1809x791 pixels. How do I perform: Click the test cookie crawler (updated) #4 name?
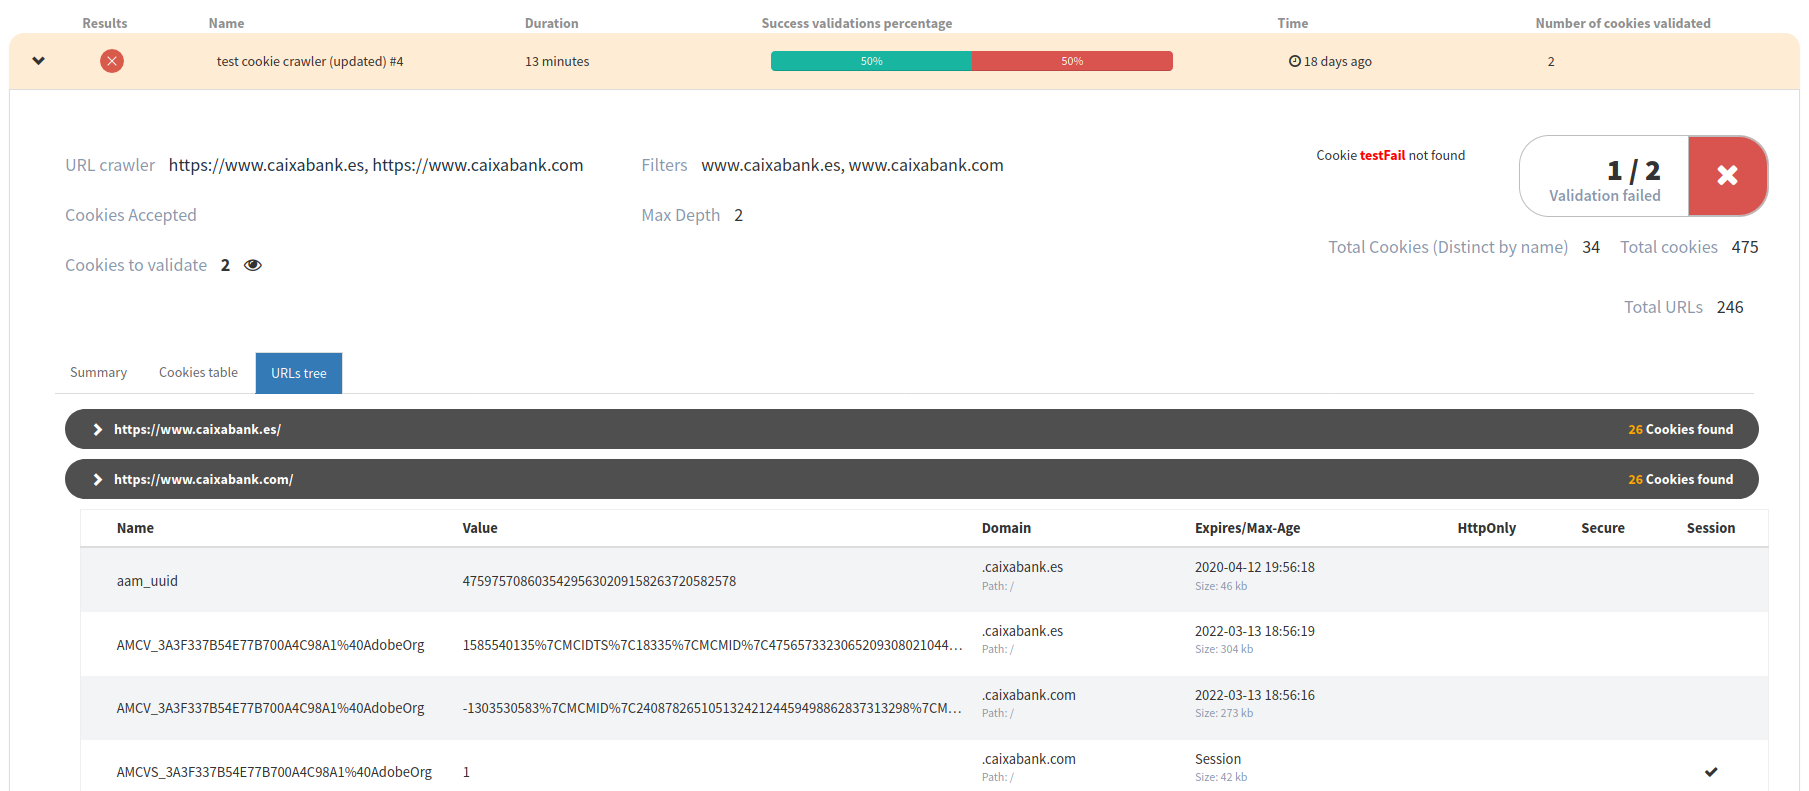tap(310, 61)
